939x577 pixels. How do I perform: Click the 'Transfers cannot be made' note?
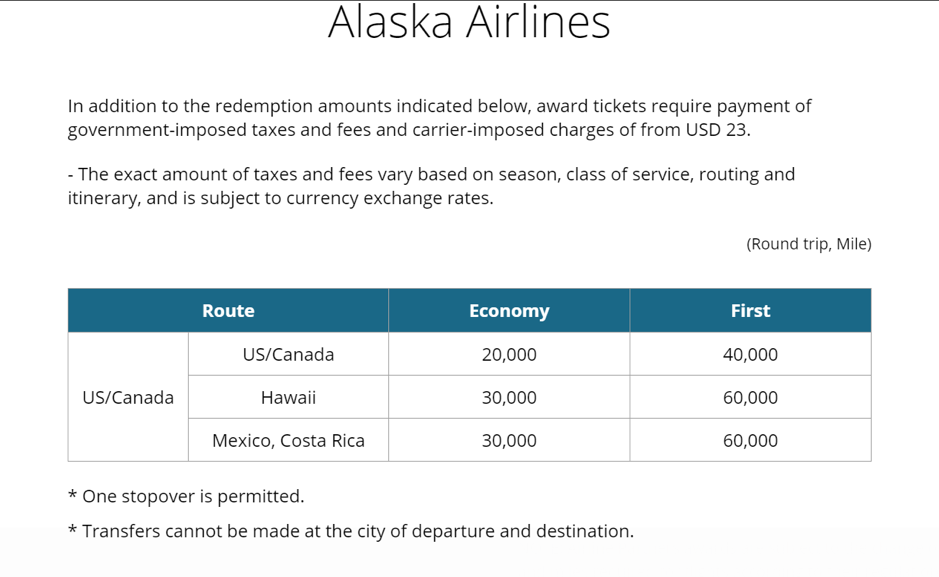(350, 531)
